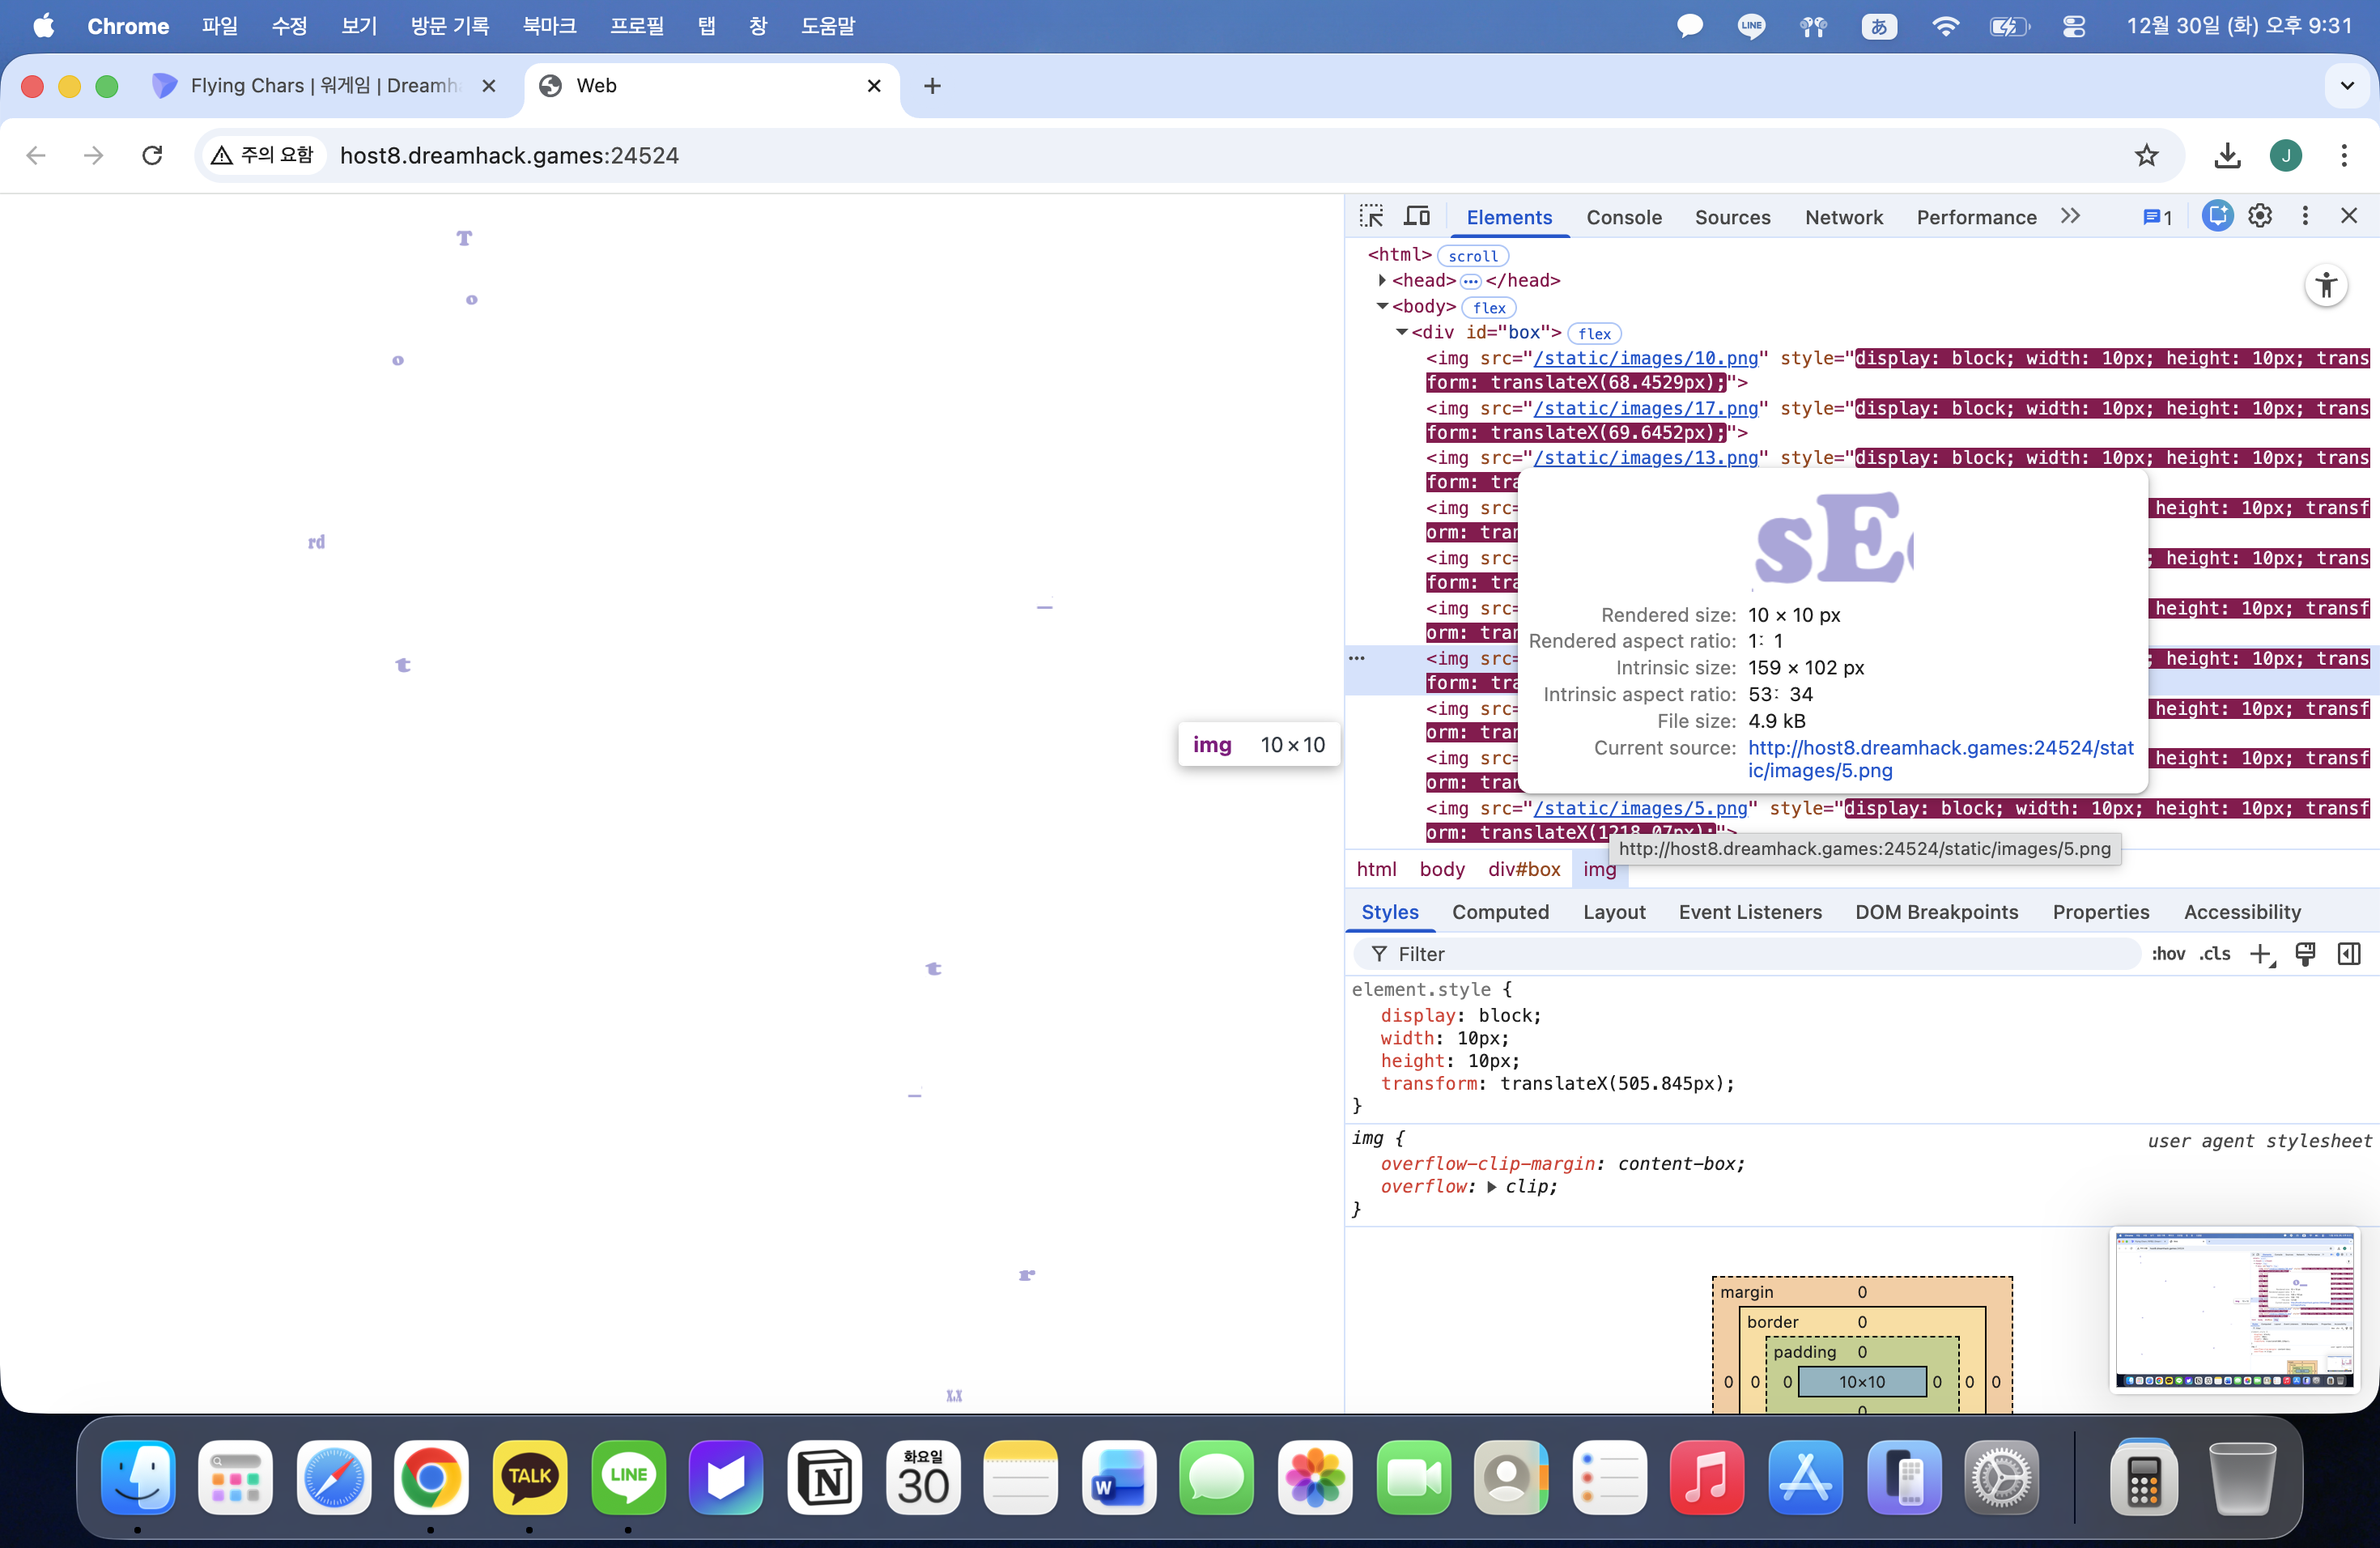Reload the current page
This screenshot has height=1548, width=2380.
pyautogui.click(x=152, y=155)
